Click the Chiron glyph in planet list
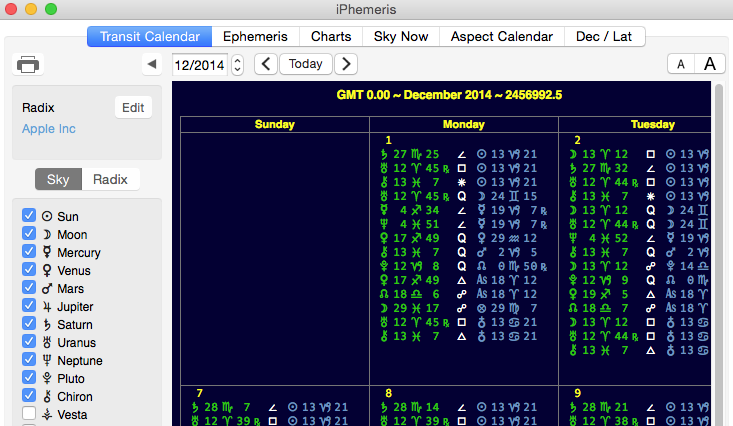Viewport: 733px width, 426px height. tap(47, 397)
